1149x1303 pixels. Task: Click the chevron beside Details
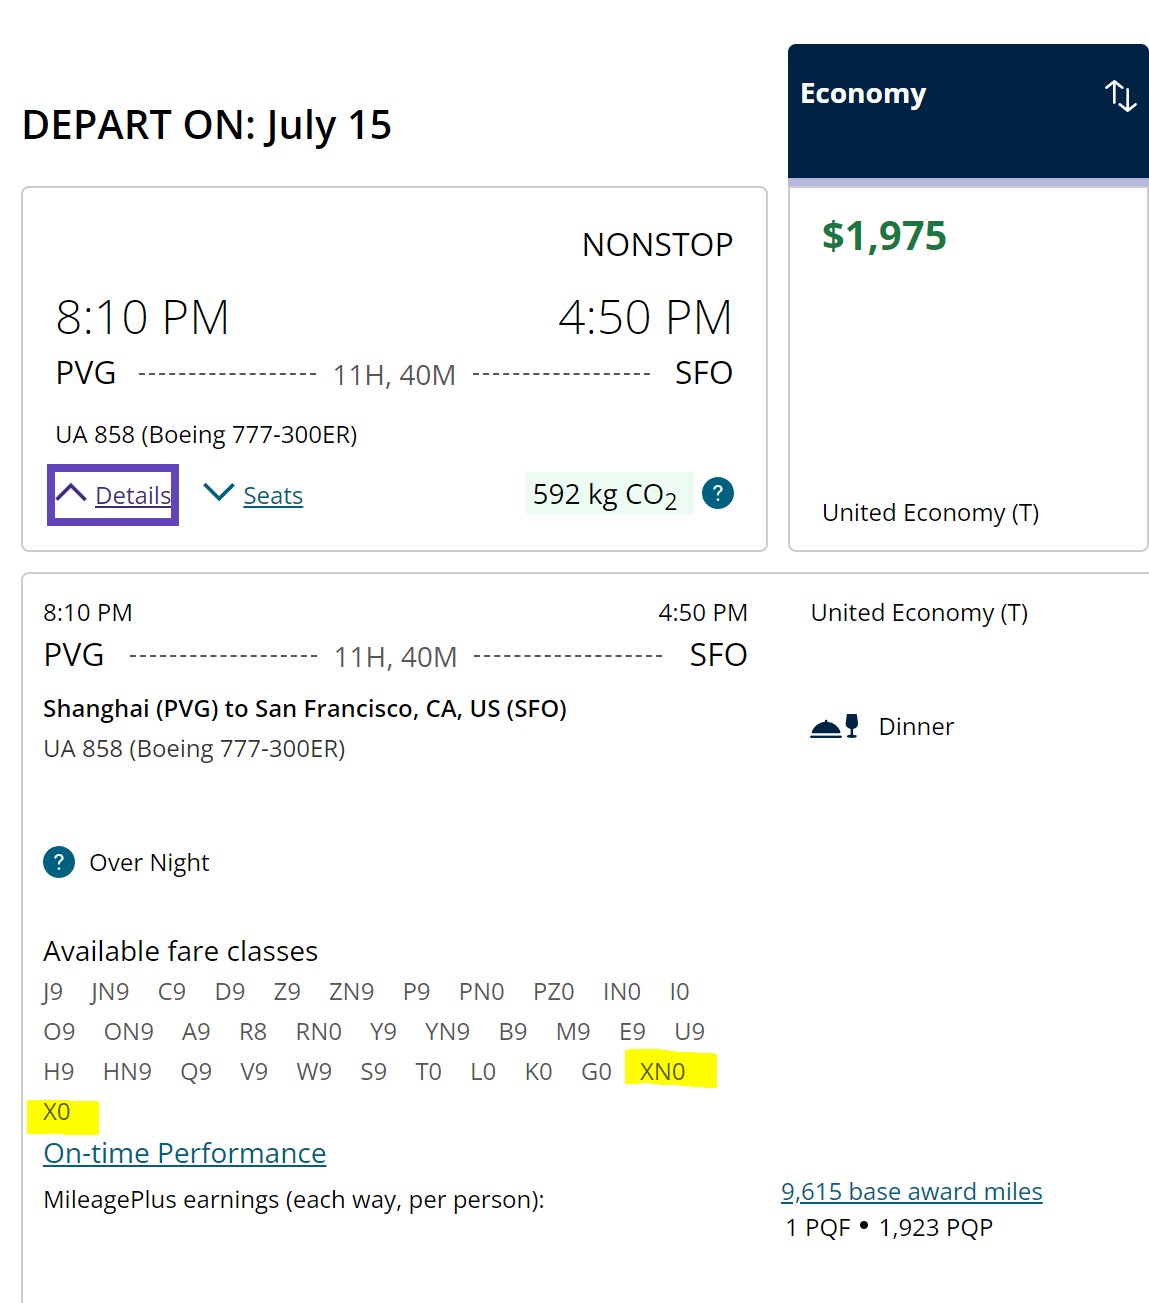tap(71, 493)
